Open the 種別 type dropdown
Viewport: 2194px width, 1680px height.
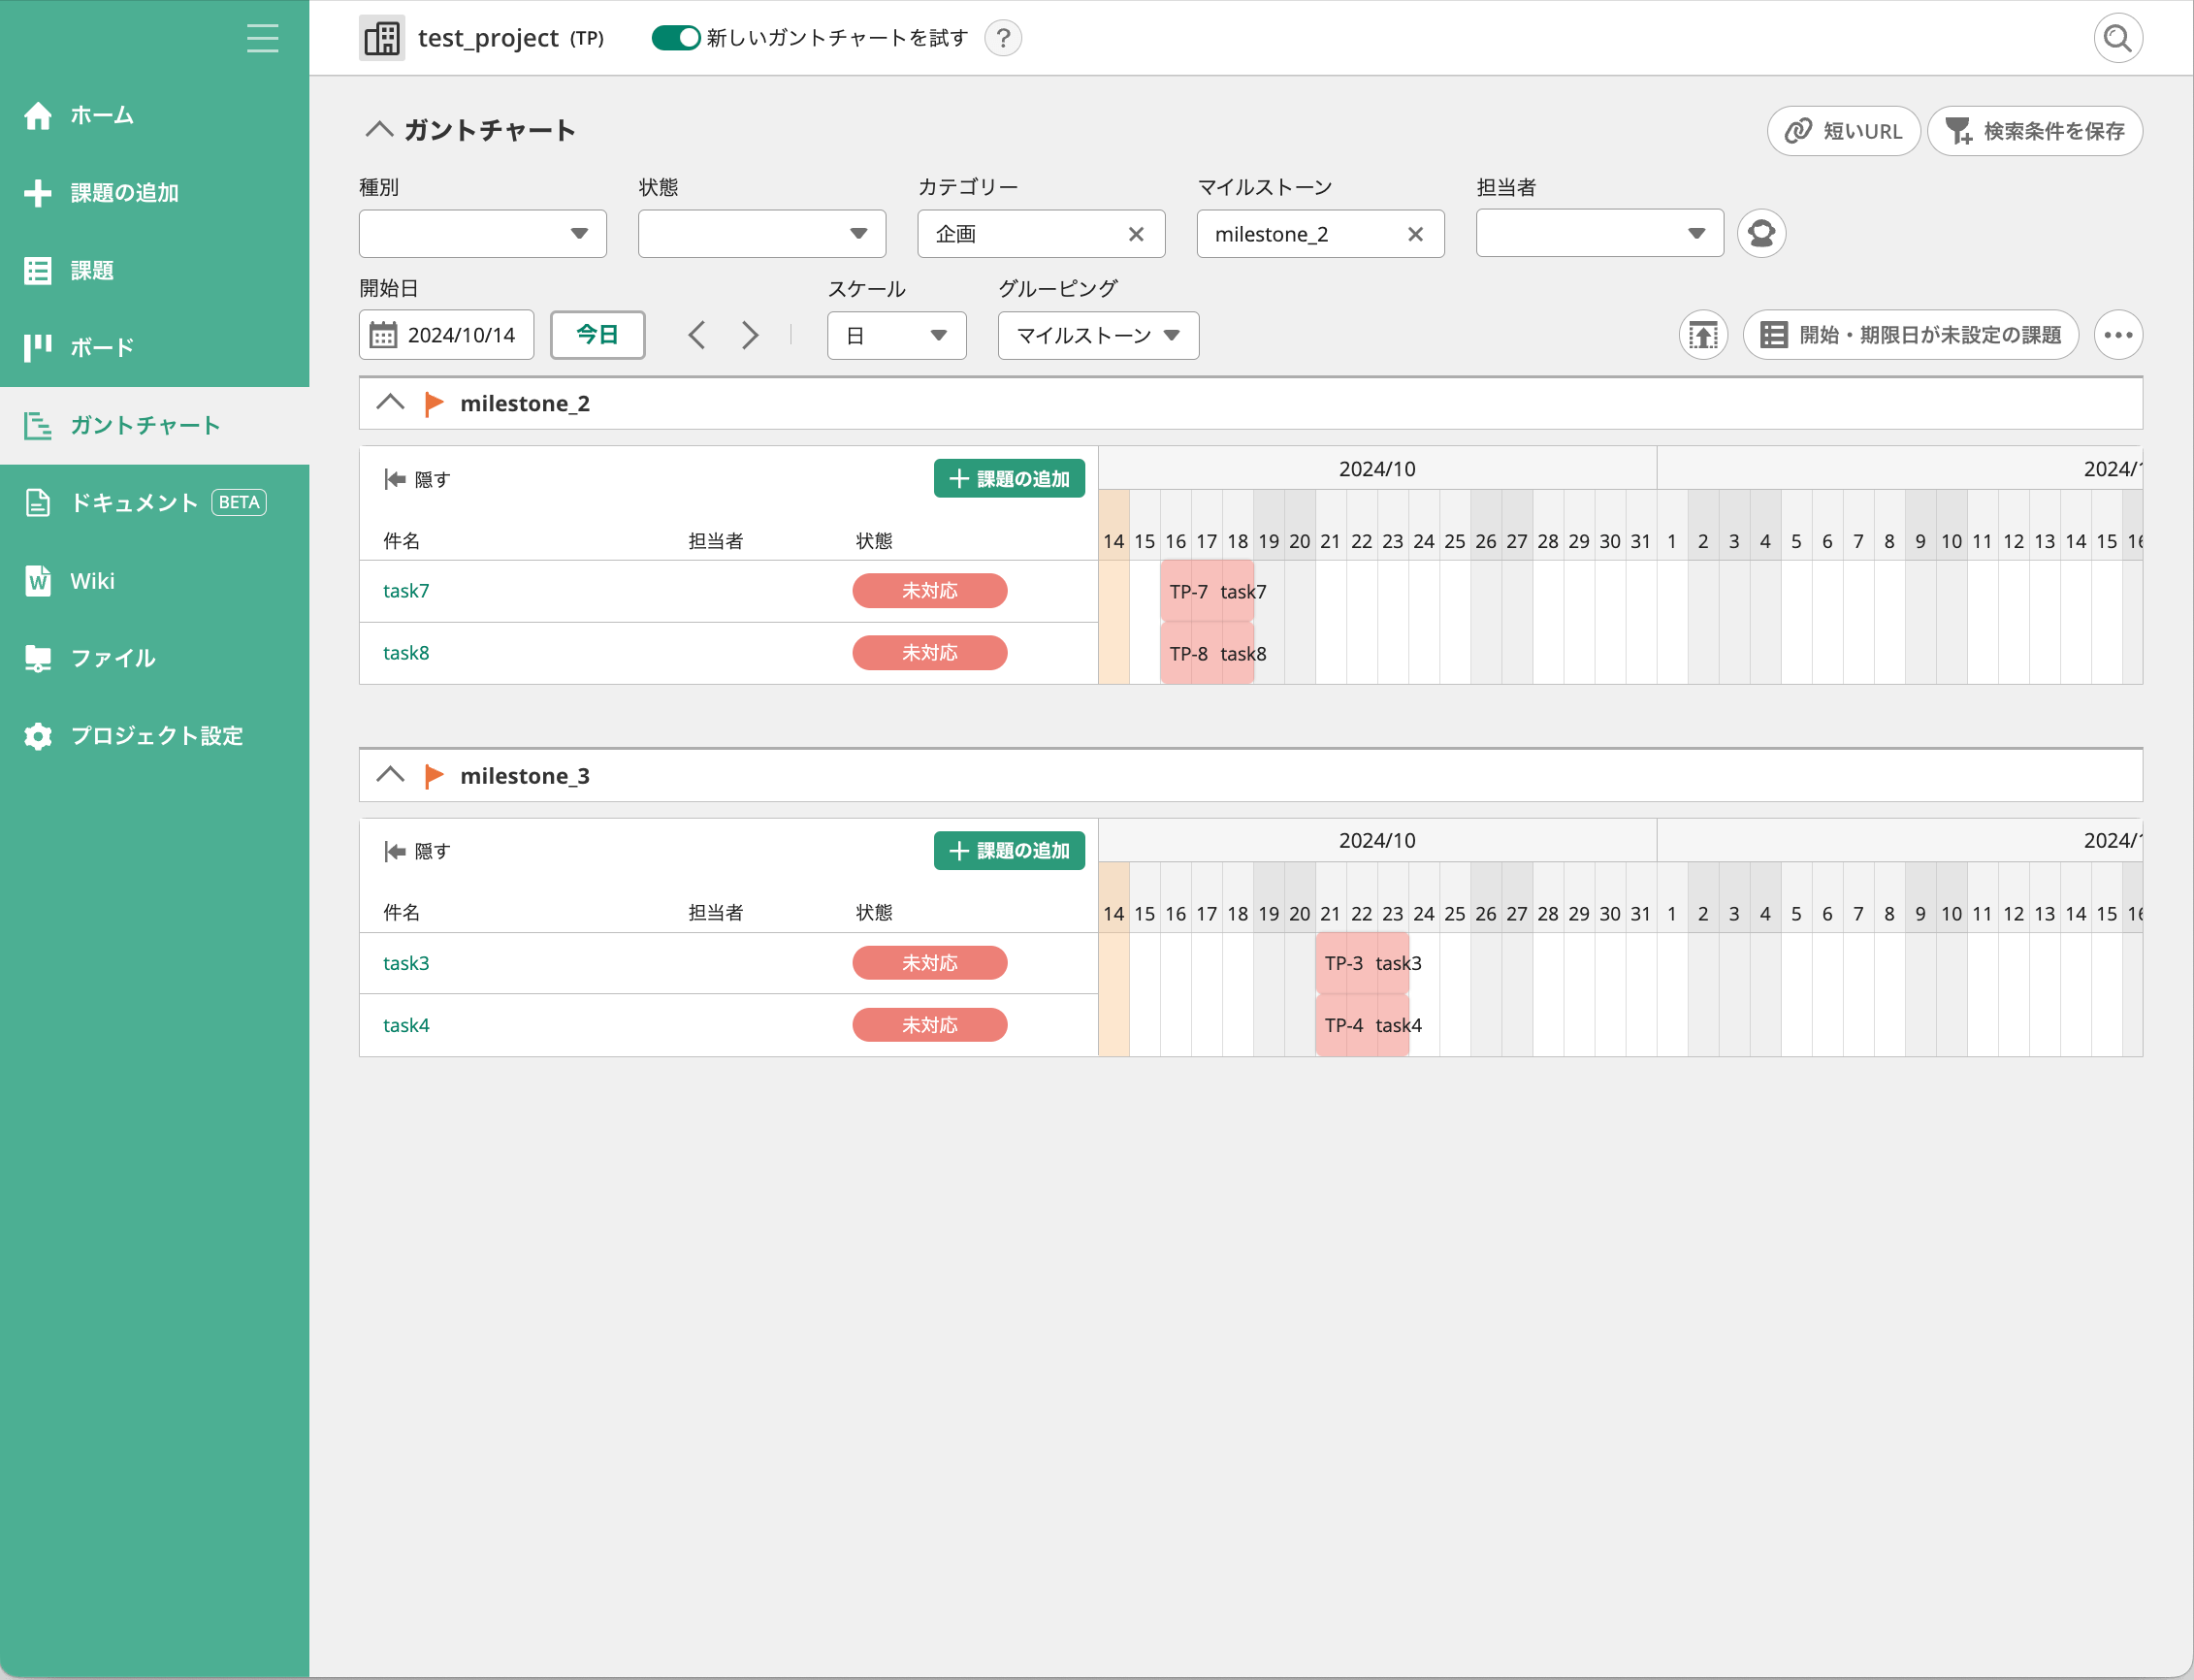pyautogui.click(x=482, y=234)
